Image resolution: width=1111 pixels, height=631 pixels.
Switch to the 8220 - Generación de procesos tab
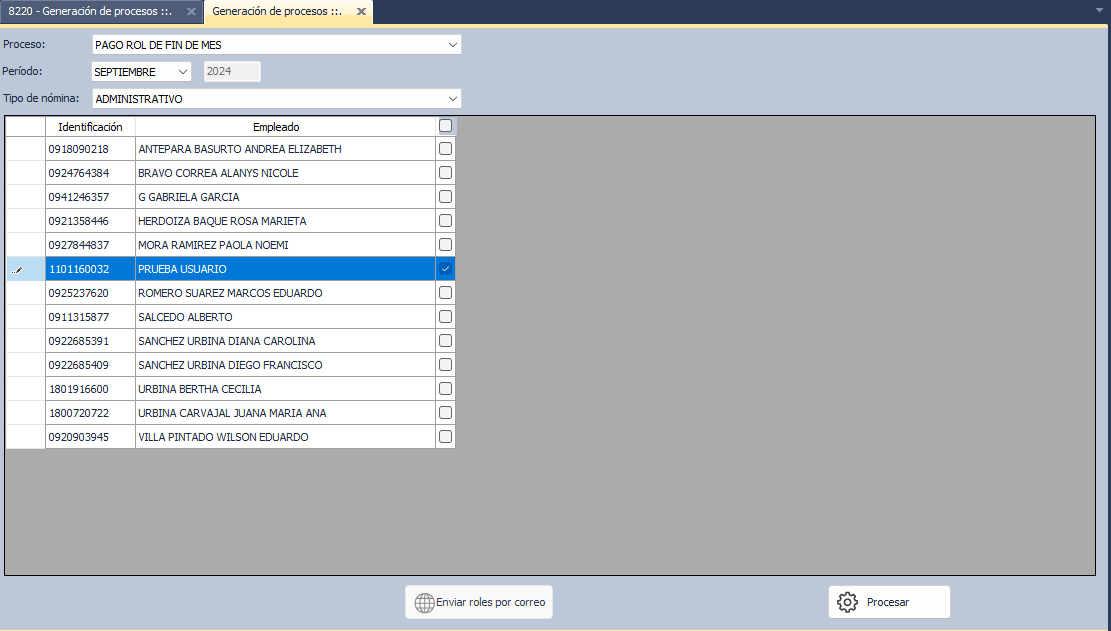pyautogui.click(x=90, y=12)
